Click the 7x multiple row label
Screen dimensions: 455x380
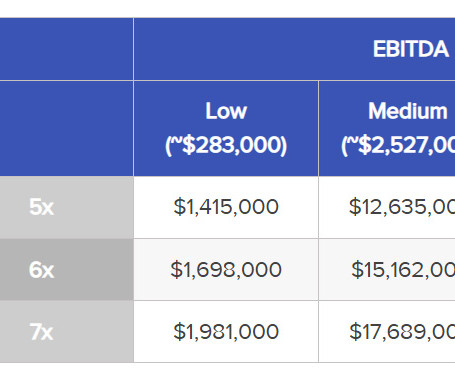click(x=67, y=332)
